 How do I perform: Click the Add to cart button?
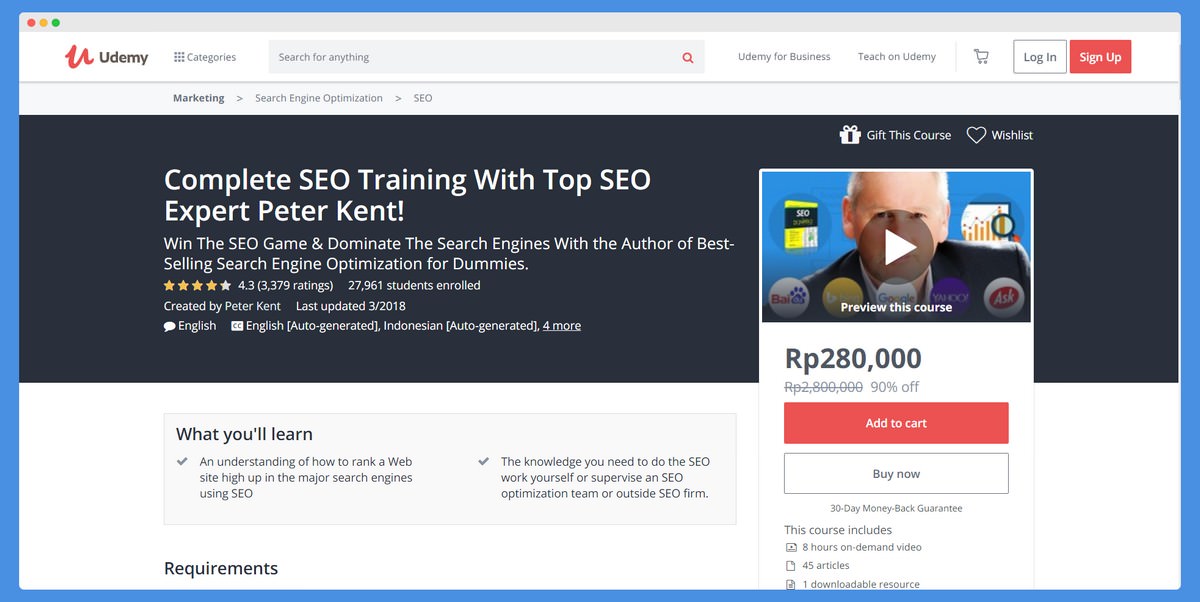tap(896, 423)
